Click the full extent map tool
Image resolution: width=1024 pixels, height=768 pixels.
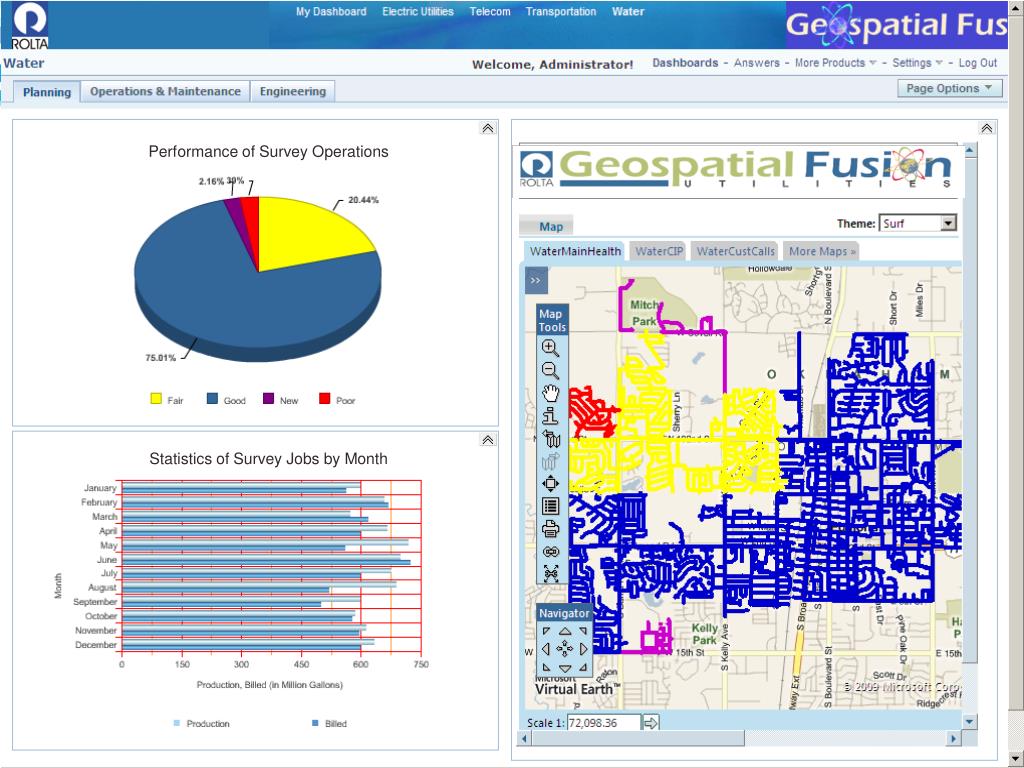coord(551,483)
